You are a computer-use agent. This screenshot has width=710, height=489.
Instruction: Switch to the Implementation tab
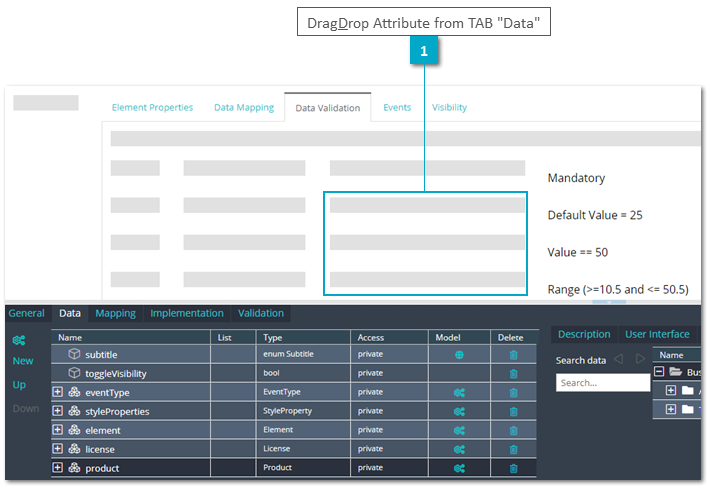click(187, 313)
